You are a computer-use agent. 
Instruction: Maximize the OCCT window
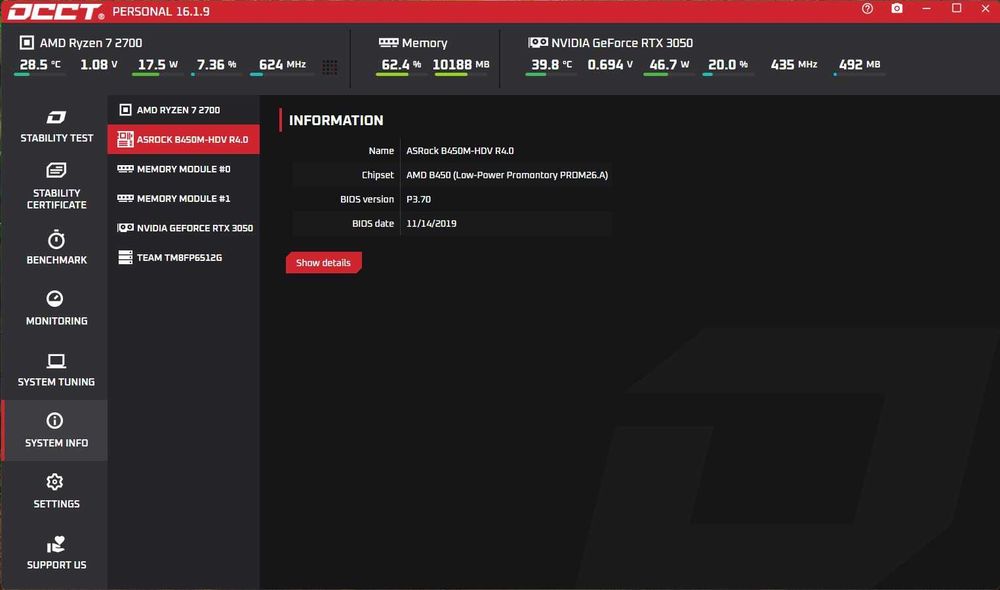point(957,9)
